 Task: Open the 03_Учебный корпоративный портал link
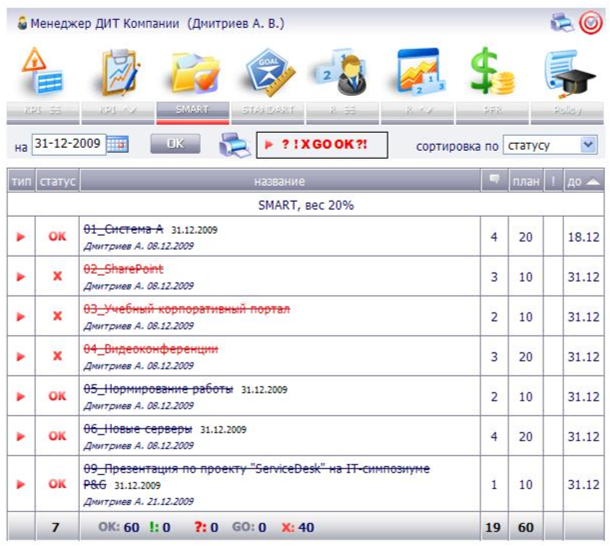click(187, 309)
